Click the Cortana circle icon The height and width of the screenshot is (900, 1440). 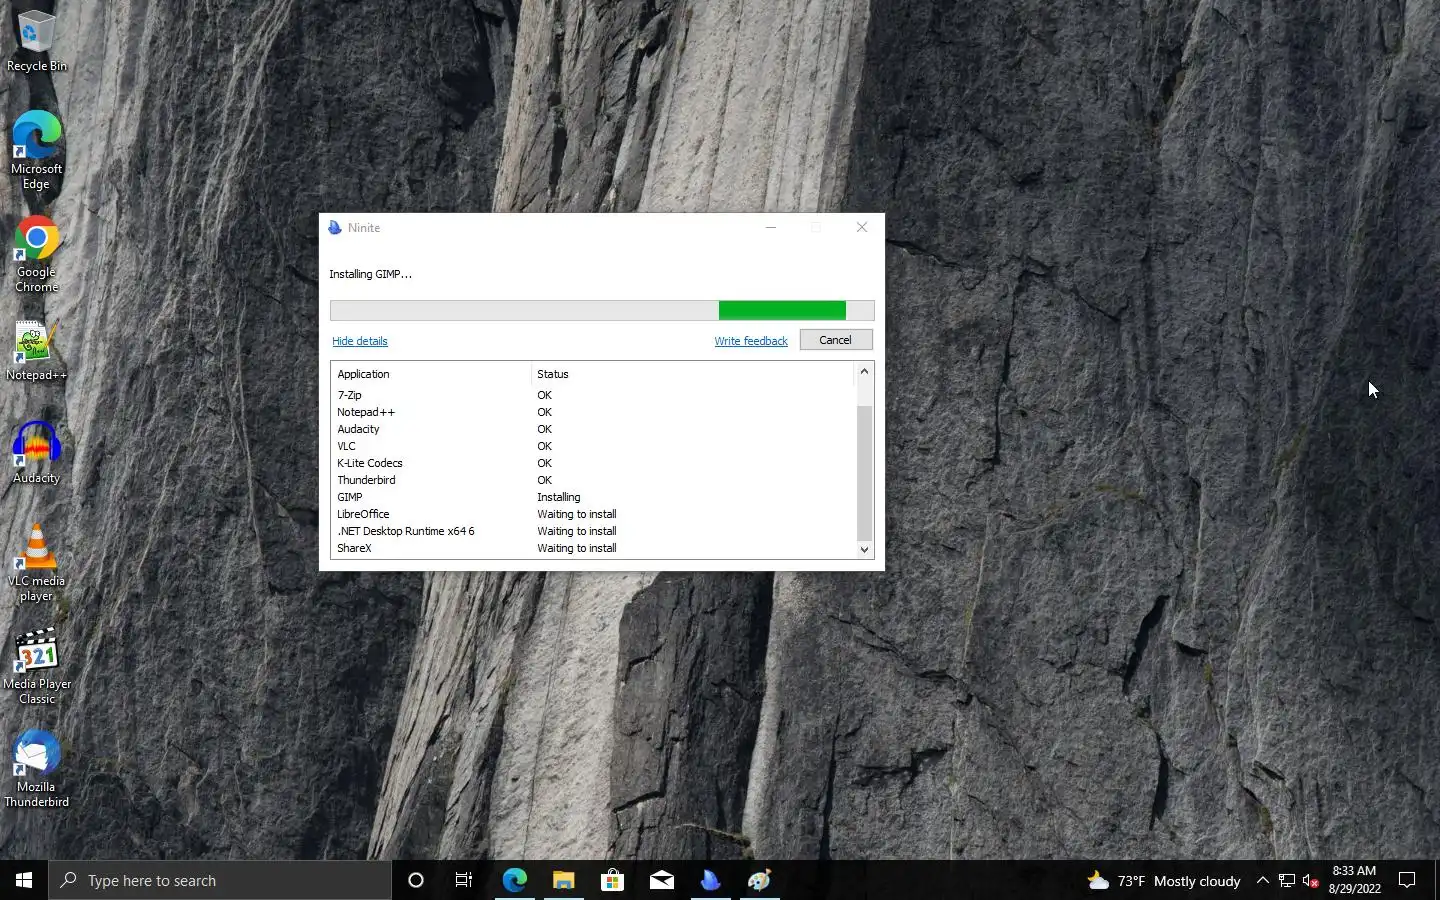coord(416,880)
